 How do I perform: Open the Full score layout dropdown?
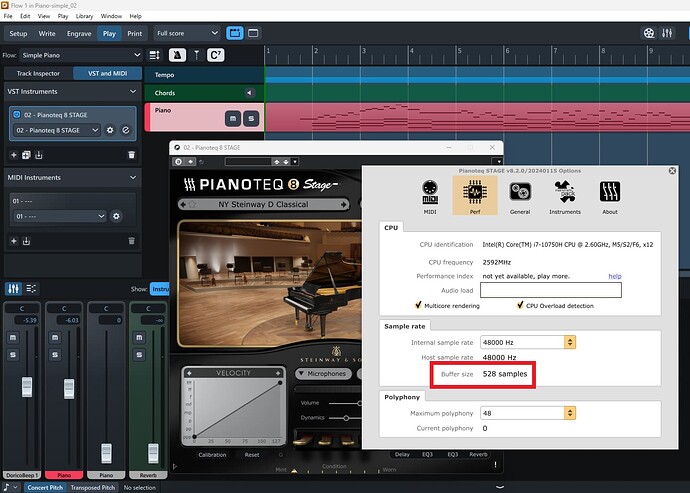coord(187,33)
